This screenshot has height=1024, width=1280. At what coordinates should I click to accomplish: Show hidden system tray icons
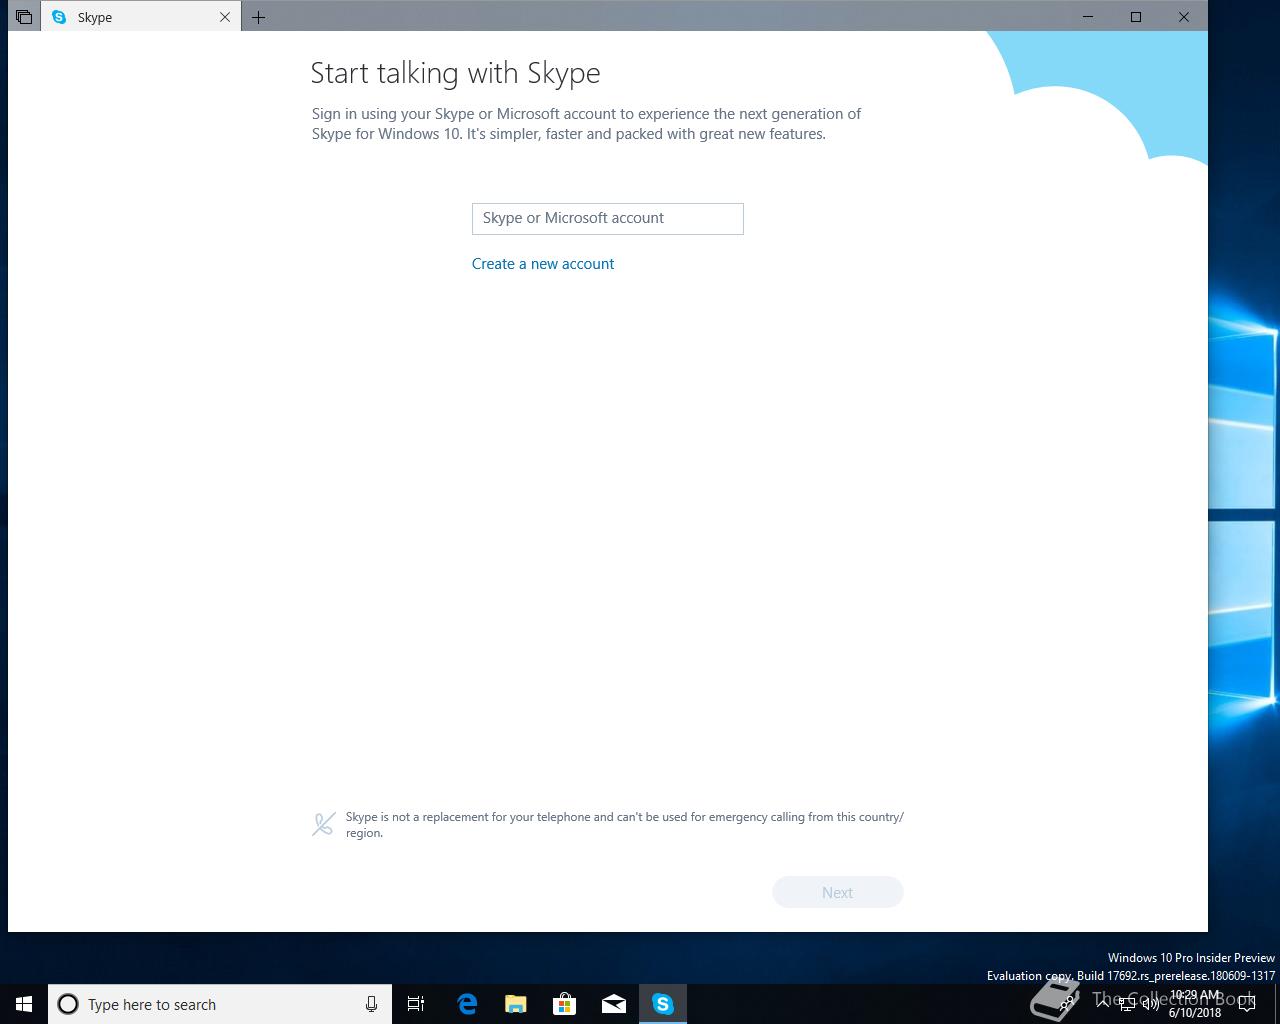pos(1102,1004)
